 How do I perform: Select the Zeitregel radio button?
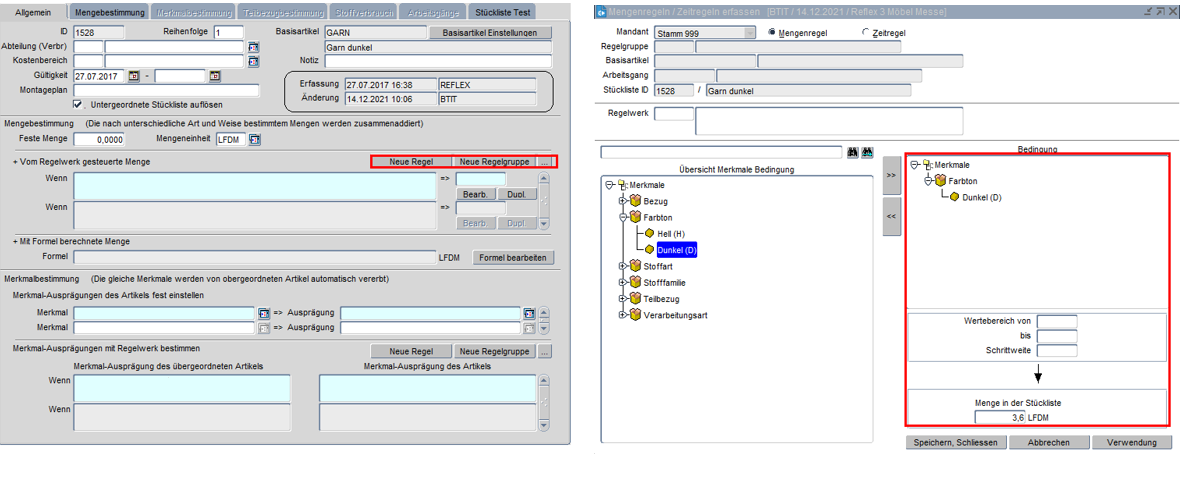866,33
